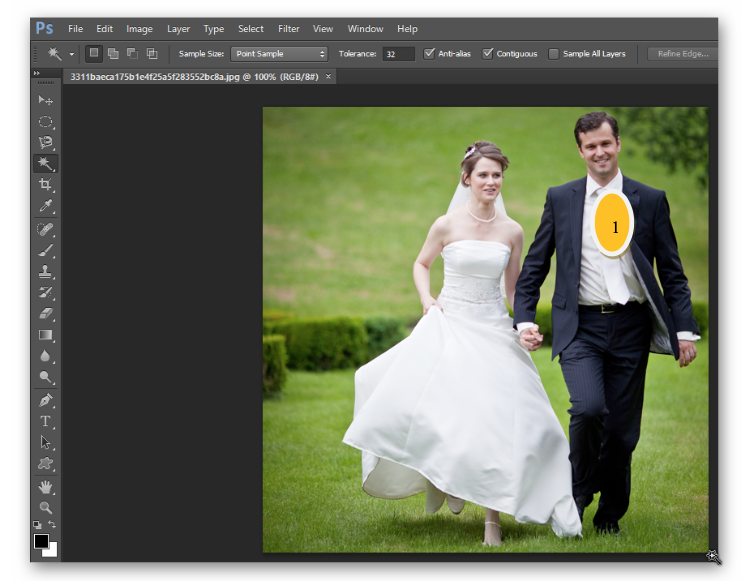The height and width of the screenshot is (581, 747).
Task: Activate the Horizontal Type tool
Action: tap(45, 421)
